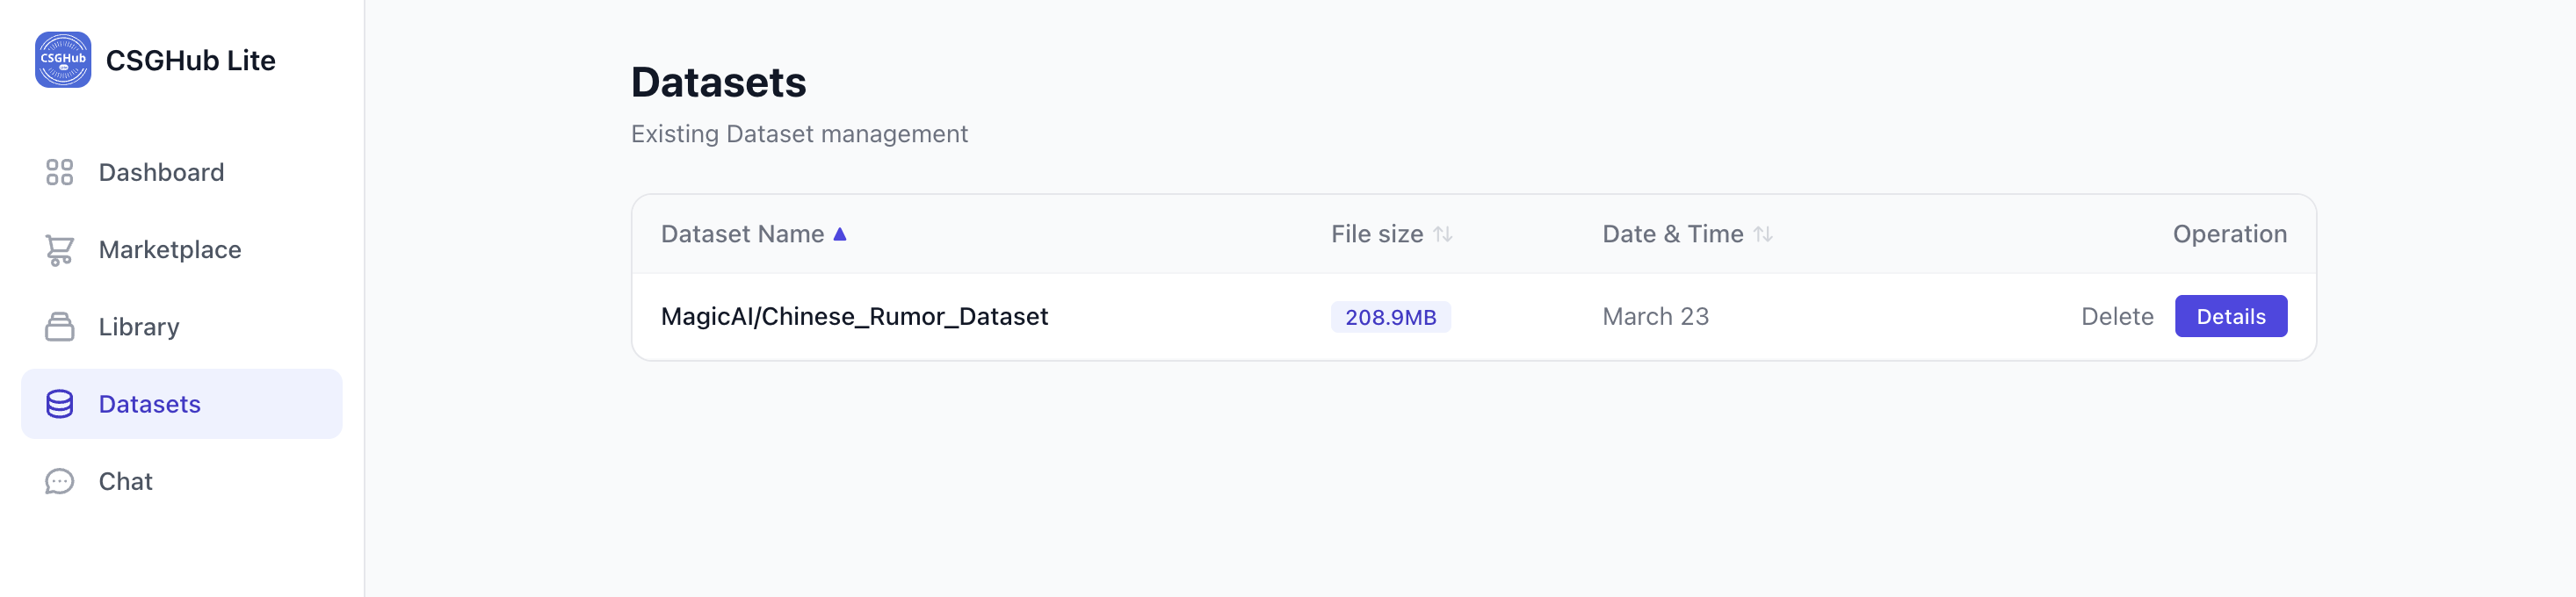
Task: Open the Library menu label
Action: click(139, 327)
